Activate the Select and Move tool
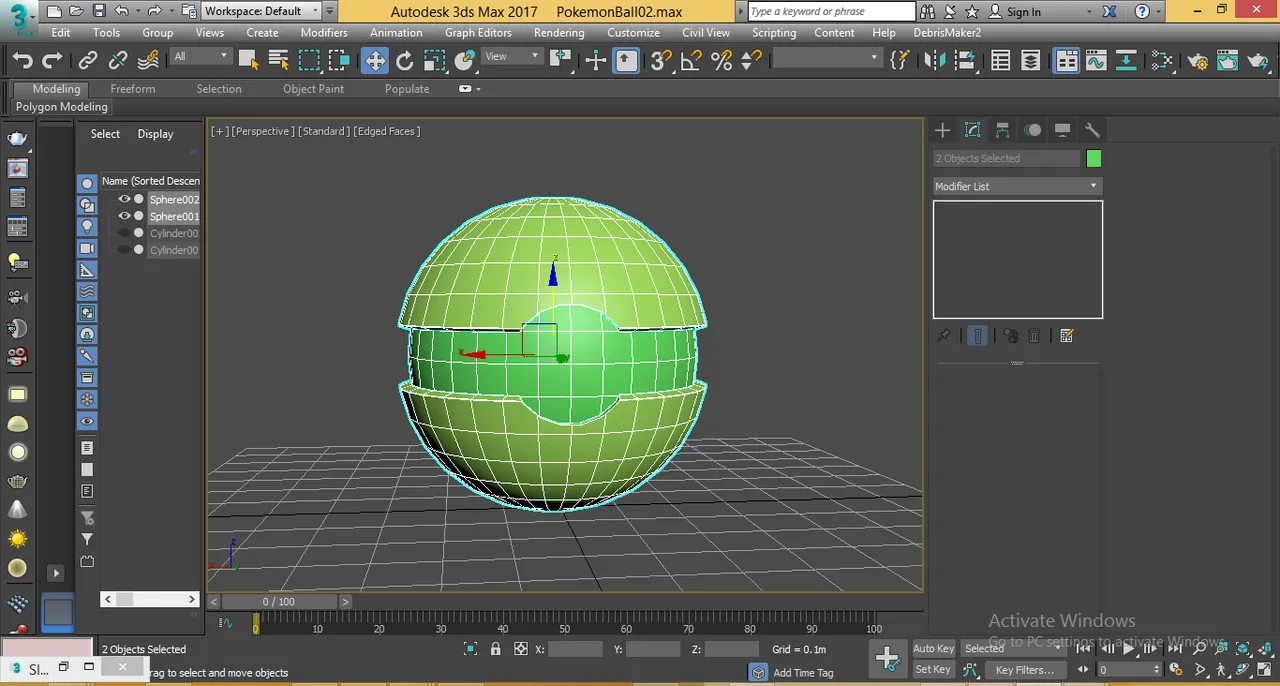Image resolution: width=1280 pixels, height=686 pixels. coord(375,61)
